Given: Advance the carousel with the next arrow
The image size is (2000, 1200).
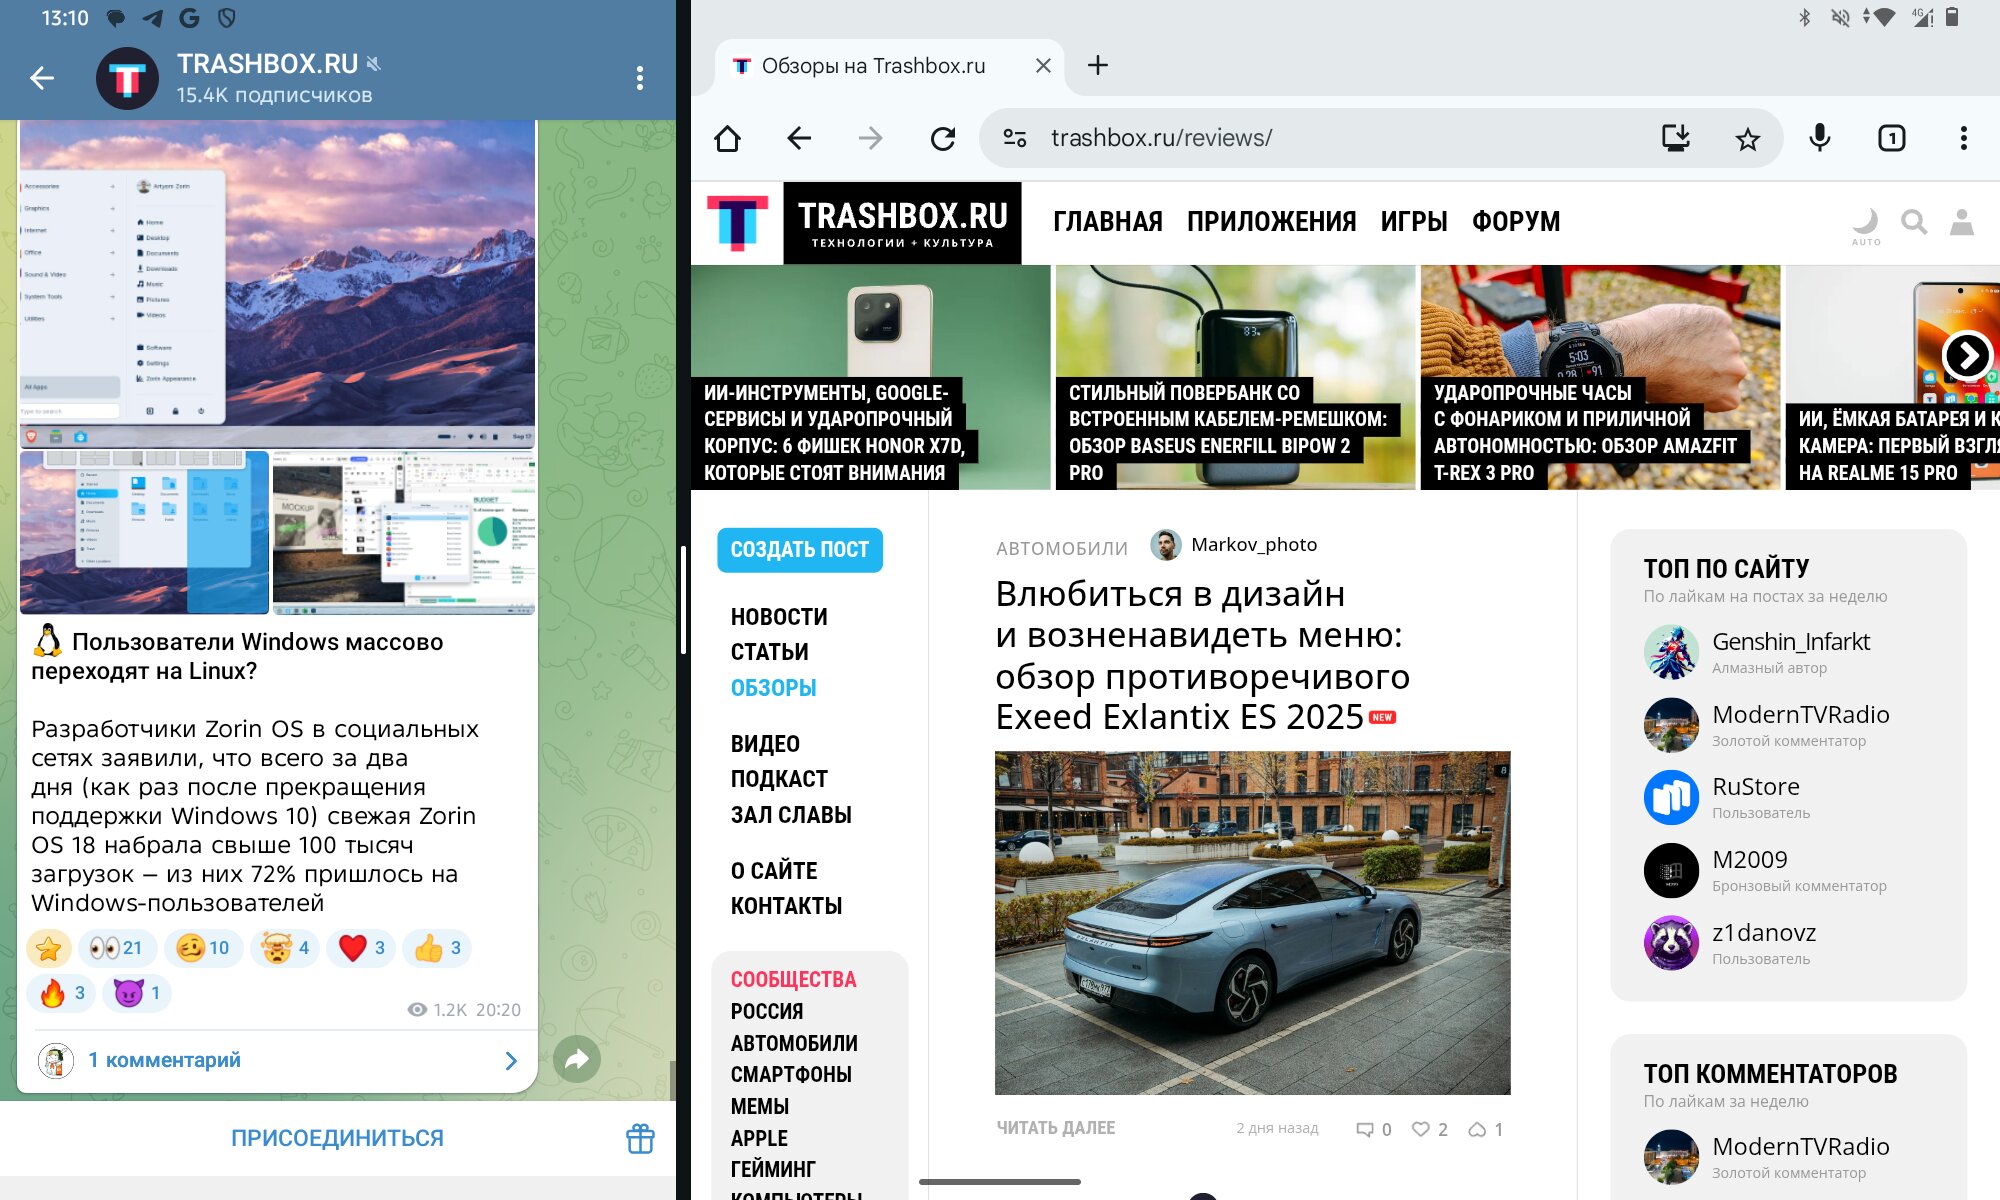Looking at the screenshot, I should [1967, 354].
